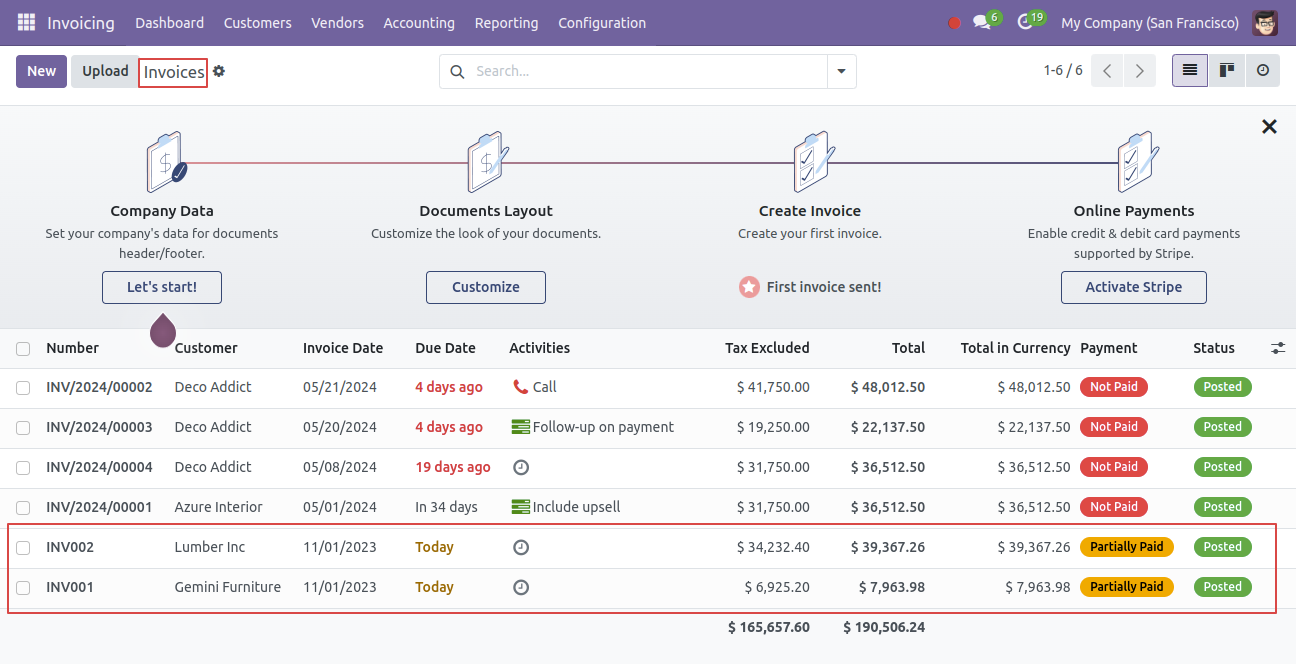The width and height of the screenshot is (1296, 664).
Task: Click the Documents Layout step icon
Action: (x=487, y=162)
